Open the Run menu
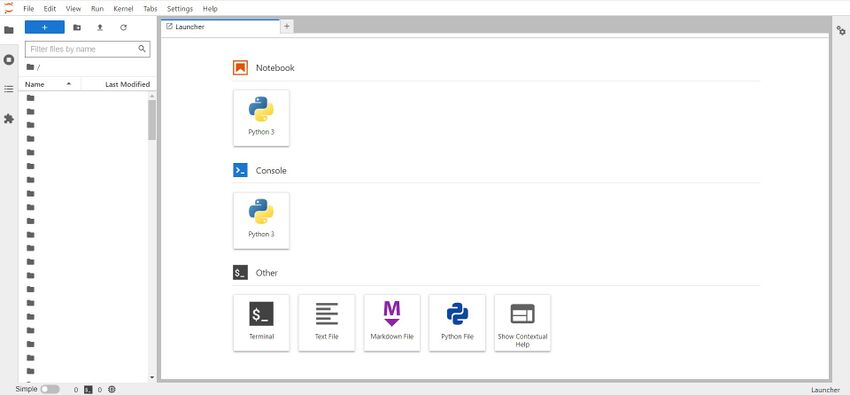 tap(98, 9)
